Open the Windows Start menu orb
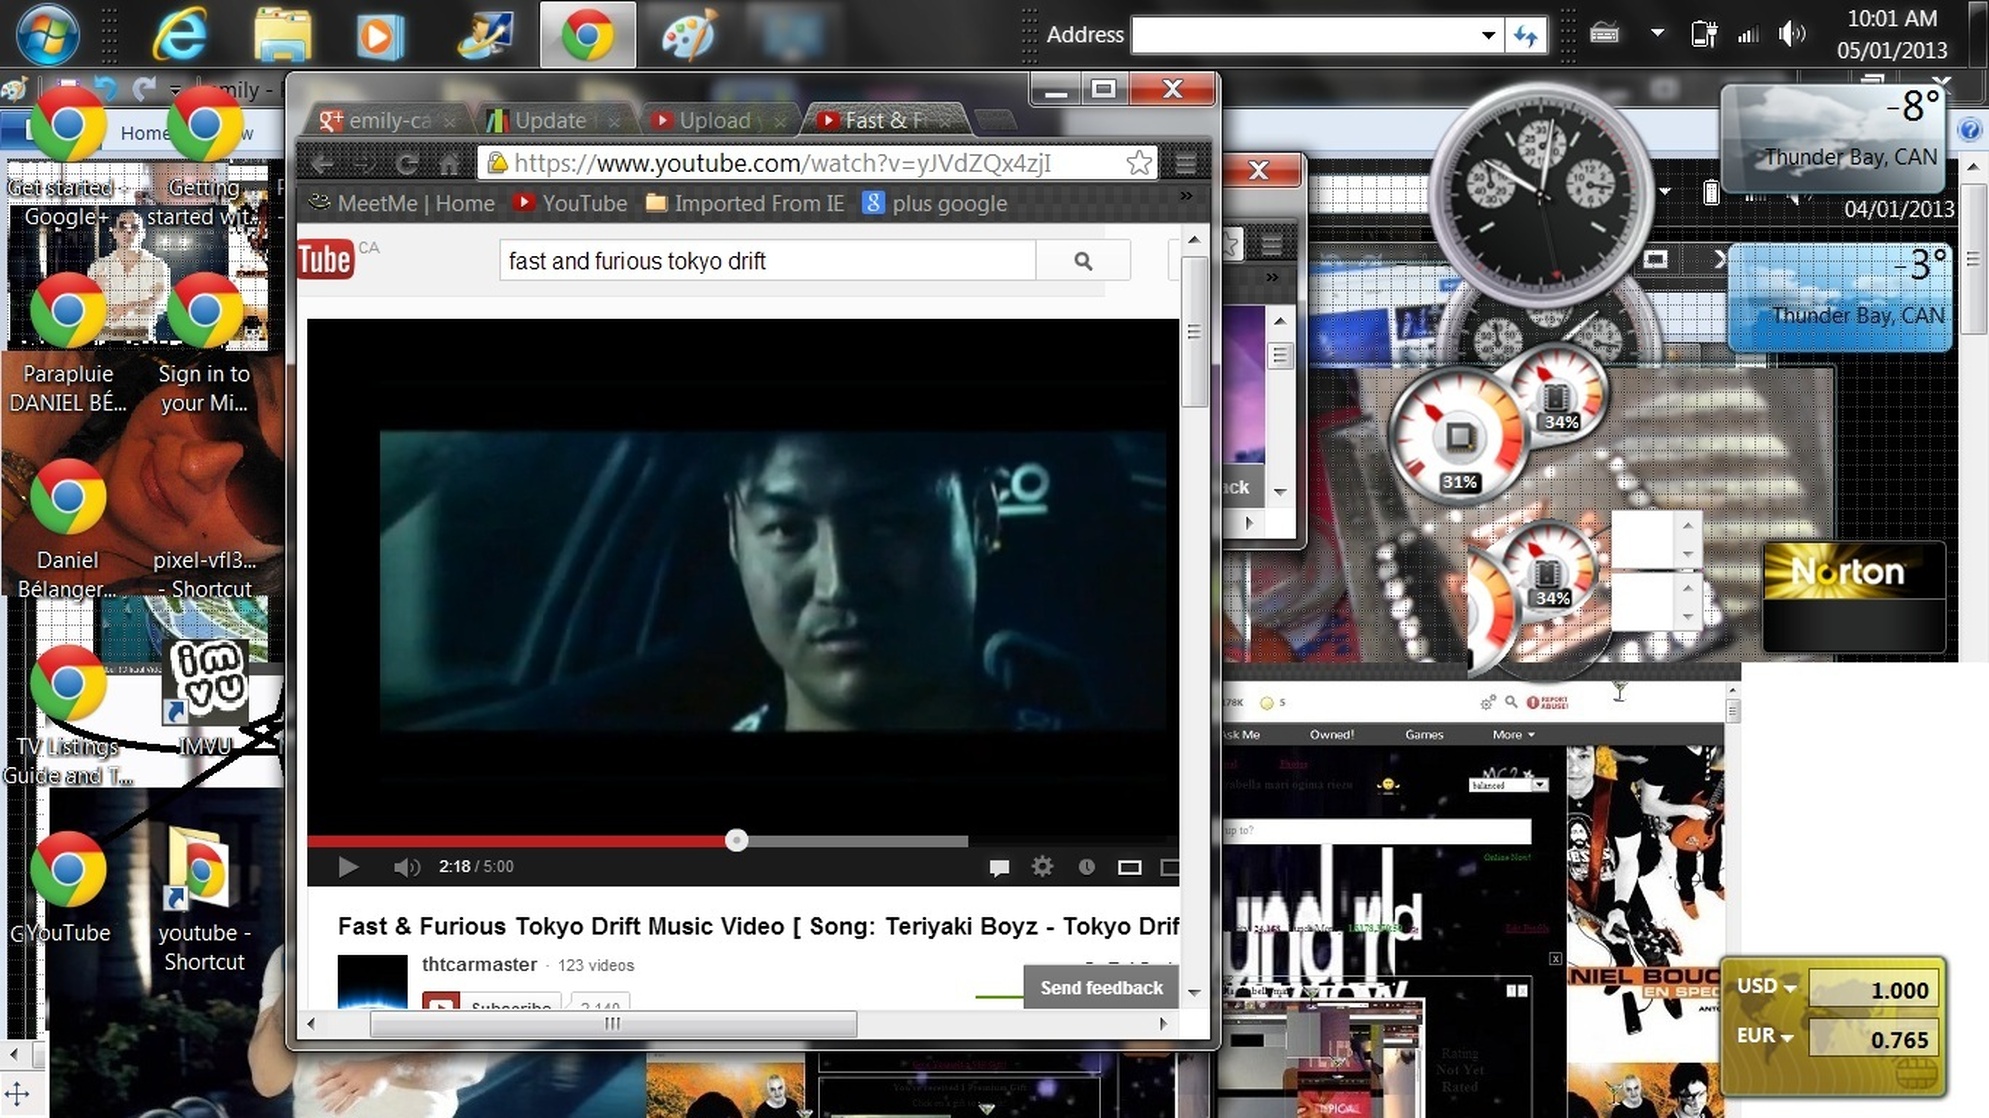1989x1118 pixels. (47, 34)
